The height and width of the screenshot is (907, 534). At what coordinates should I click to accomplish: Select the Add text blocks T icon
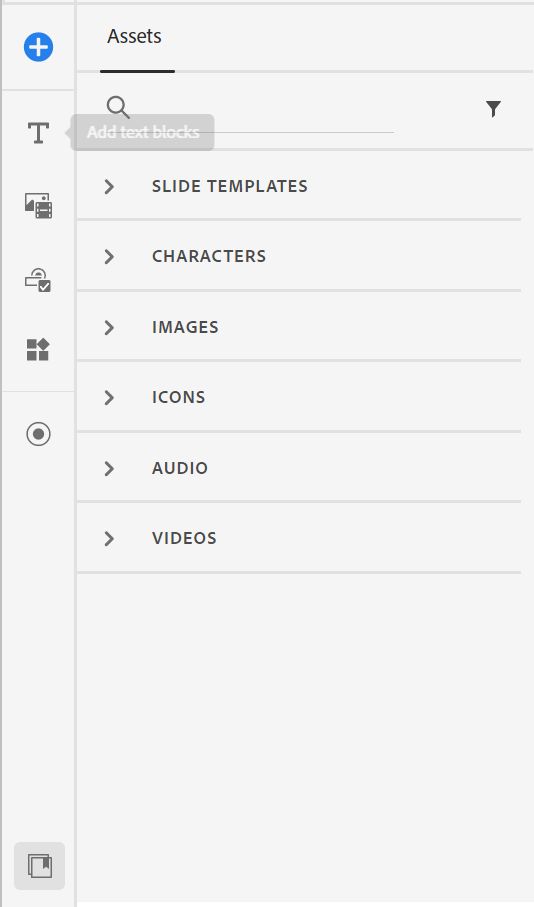pos(38,133)
